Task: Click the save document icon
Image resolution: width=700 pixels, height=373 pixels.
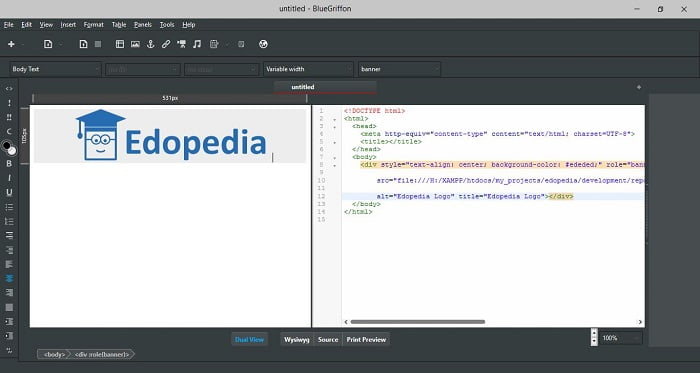Action: coord(83,44)
